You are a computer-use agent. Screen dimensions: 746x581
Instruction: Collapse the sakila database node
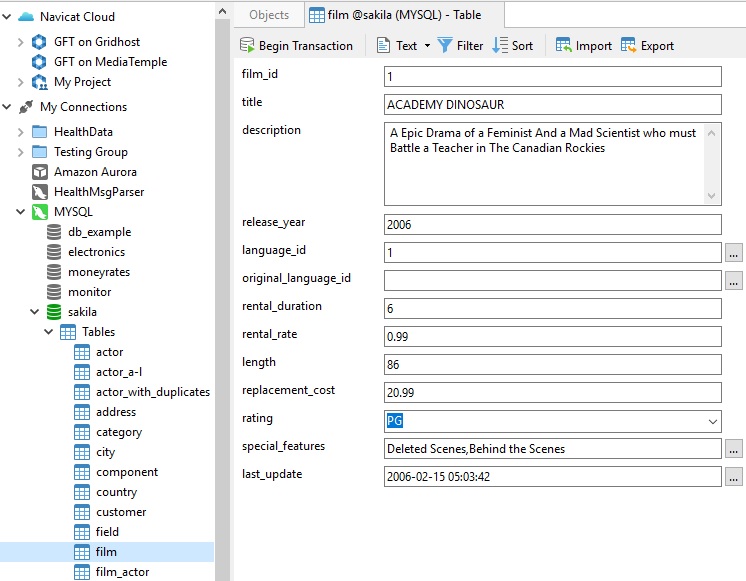point(34,312)
